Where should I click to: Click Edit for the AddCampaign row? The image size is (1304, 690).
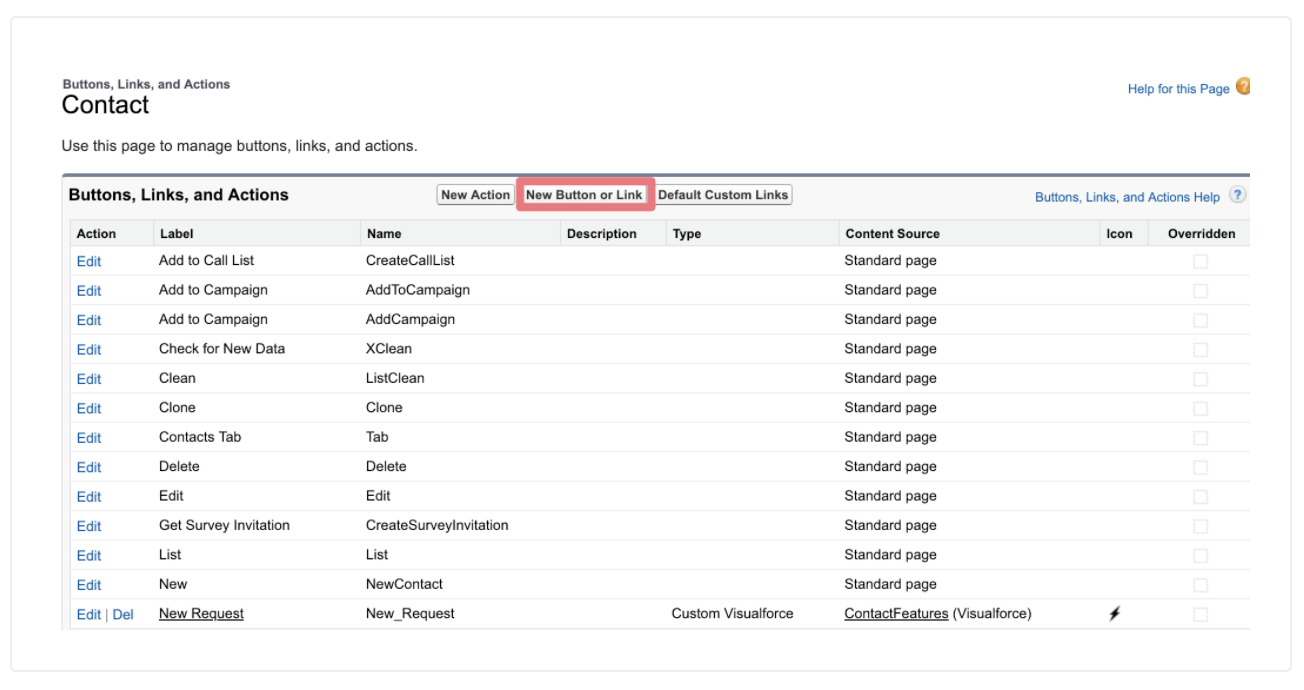pyautogui.click(x=89, y=320)
